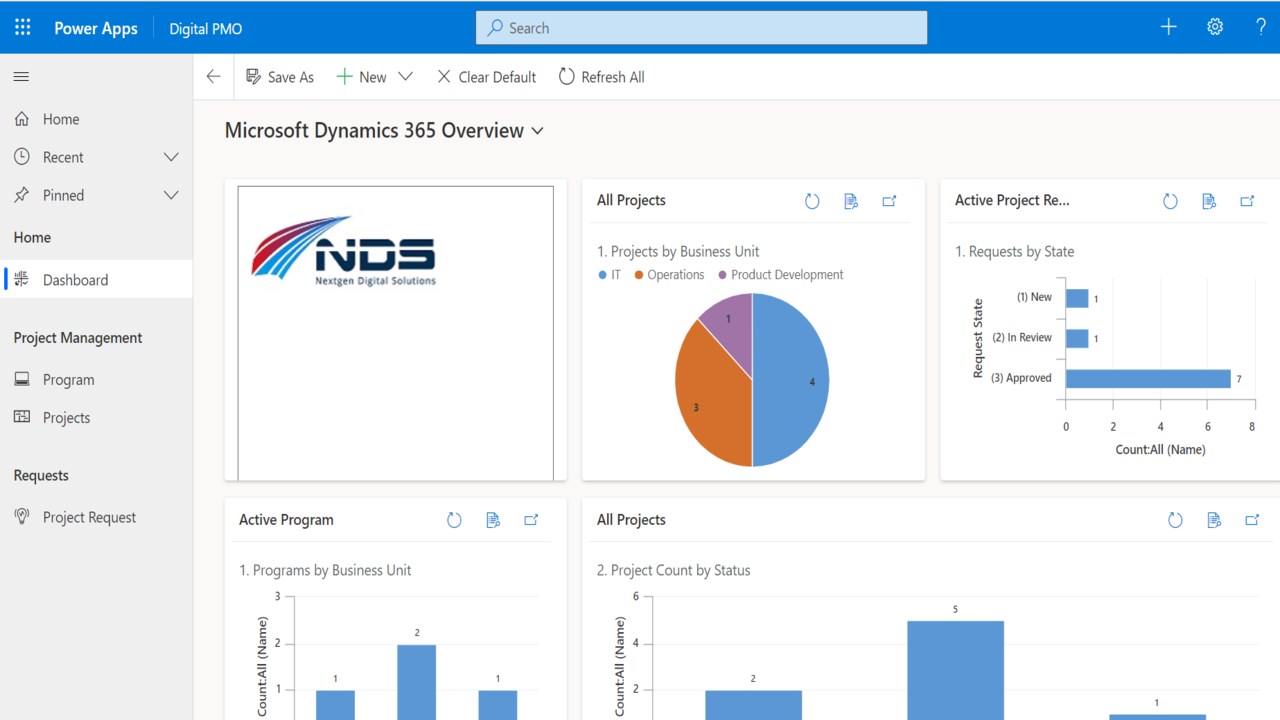1280x720 pixels.
Task: Click the Power Apps title link
Action: tap(96, 28)
